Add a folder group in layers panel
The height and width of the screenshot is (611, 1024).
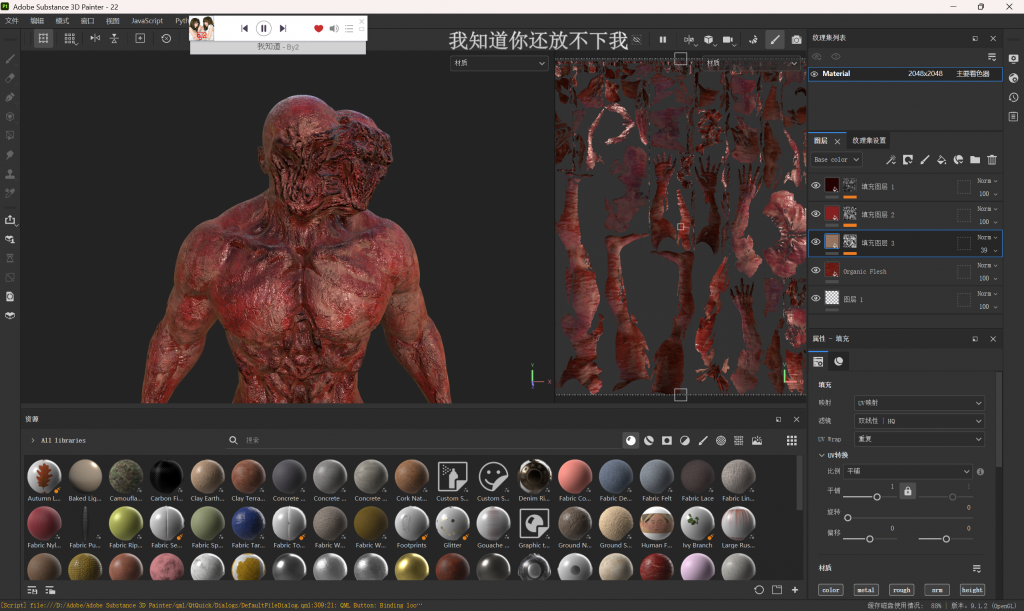coord(975,160)
